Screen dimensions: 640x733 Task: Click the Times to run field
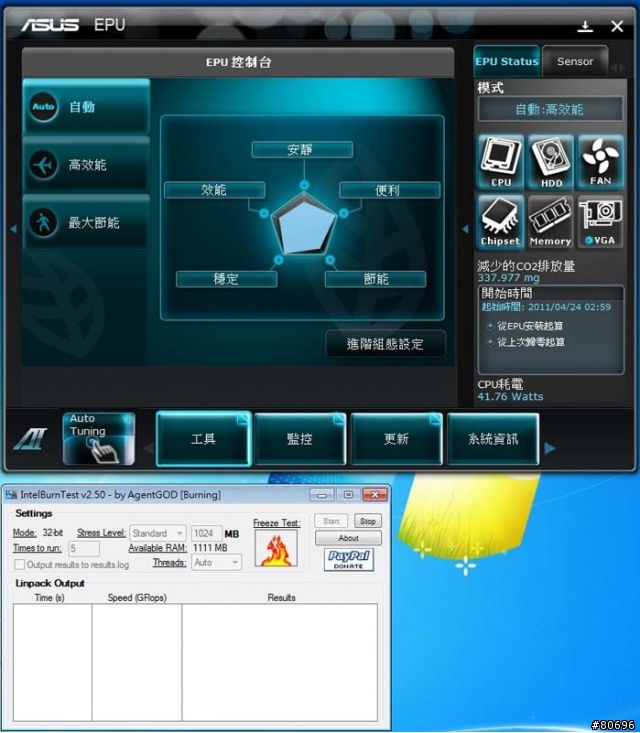click(84, 548)
